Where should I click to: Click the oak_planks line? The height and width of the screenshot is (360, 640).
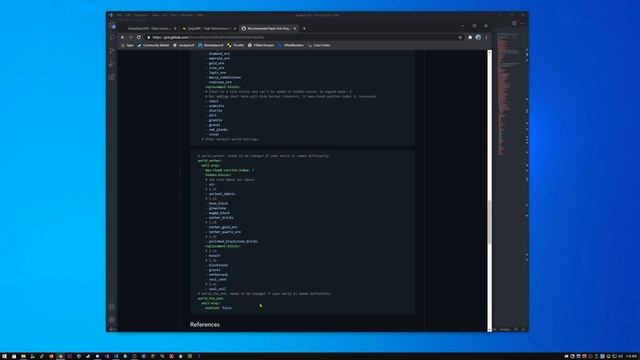click(x=217, y=129)
